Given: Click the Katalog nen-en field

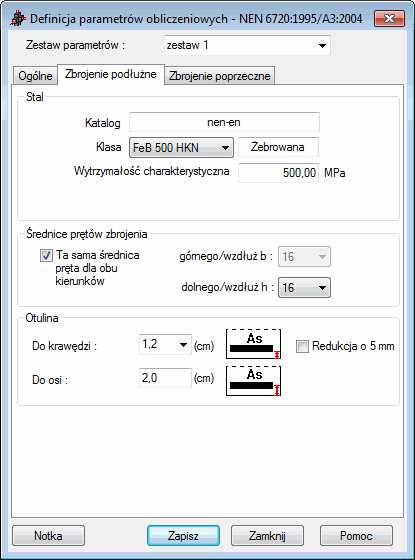Looking at the screenshot, I should pyautogui.click(x=224, y=122).
